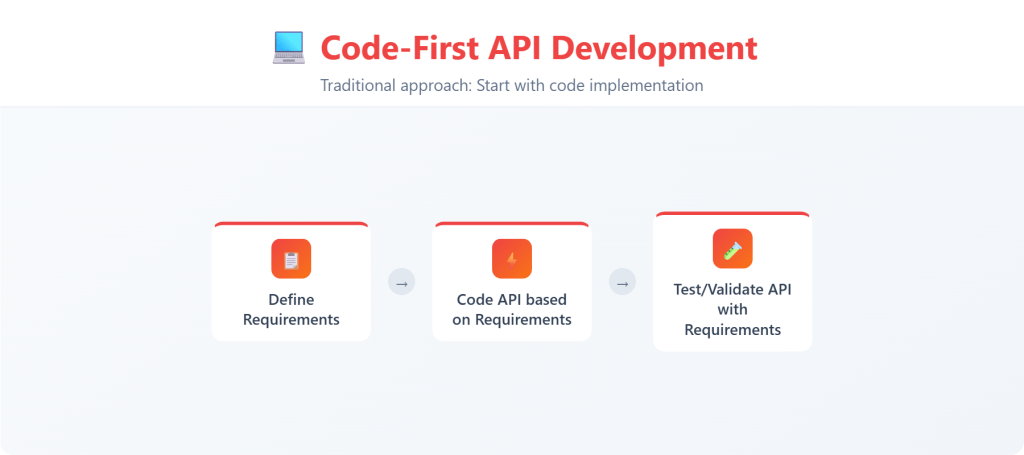Select "Code API based on Requirements" label
The width and height of the screenshot is (1024, 455).
click(512, 309)
